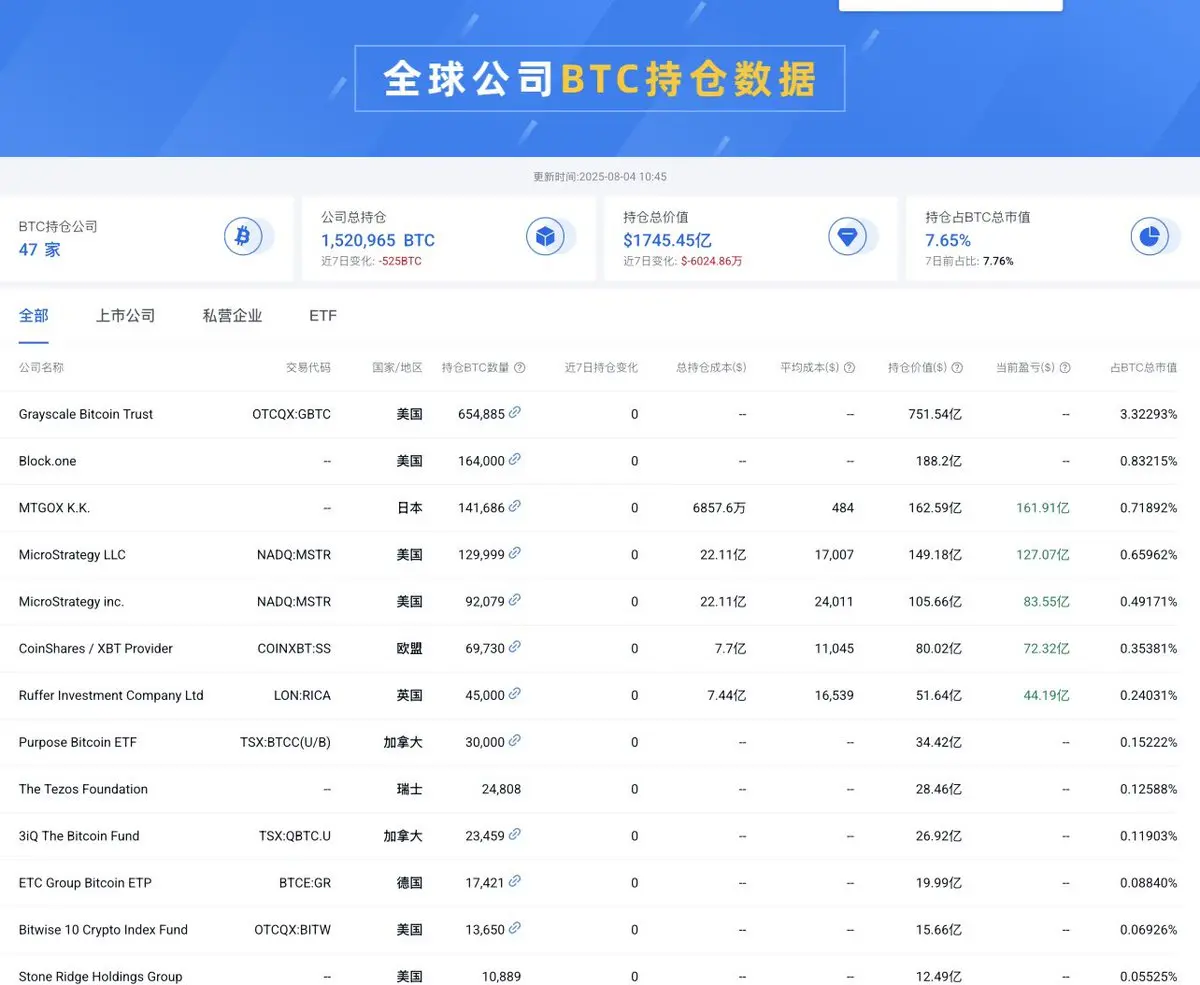Click ticker LON:RICA
This screenshot has height=985, width=1200.
tap(302, 696)
